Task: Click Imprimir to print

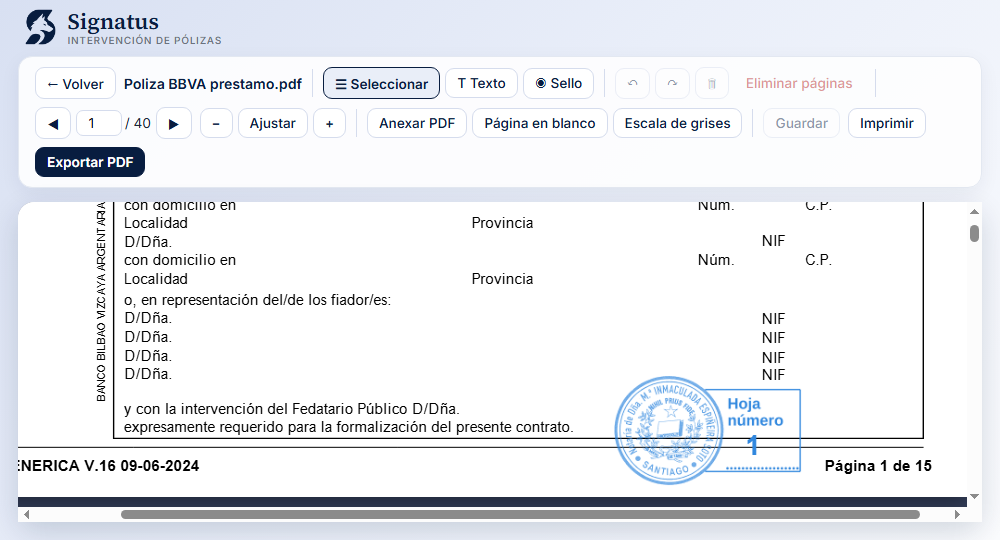Action: (x=886, y=124)
